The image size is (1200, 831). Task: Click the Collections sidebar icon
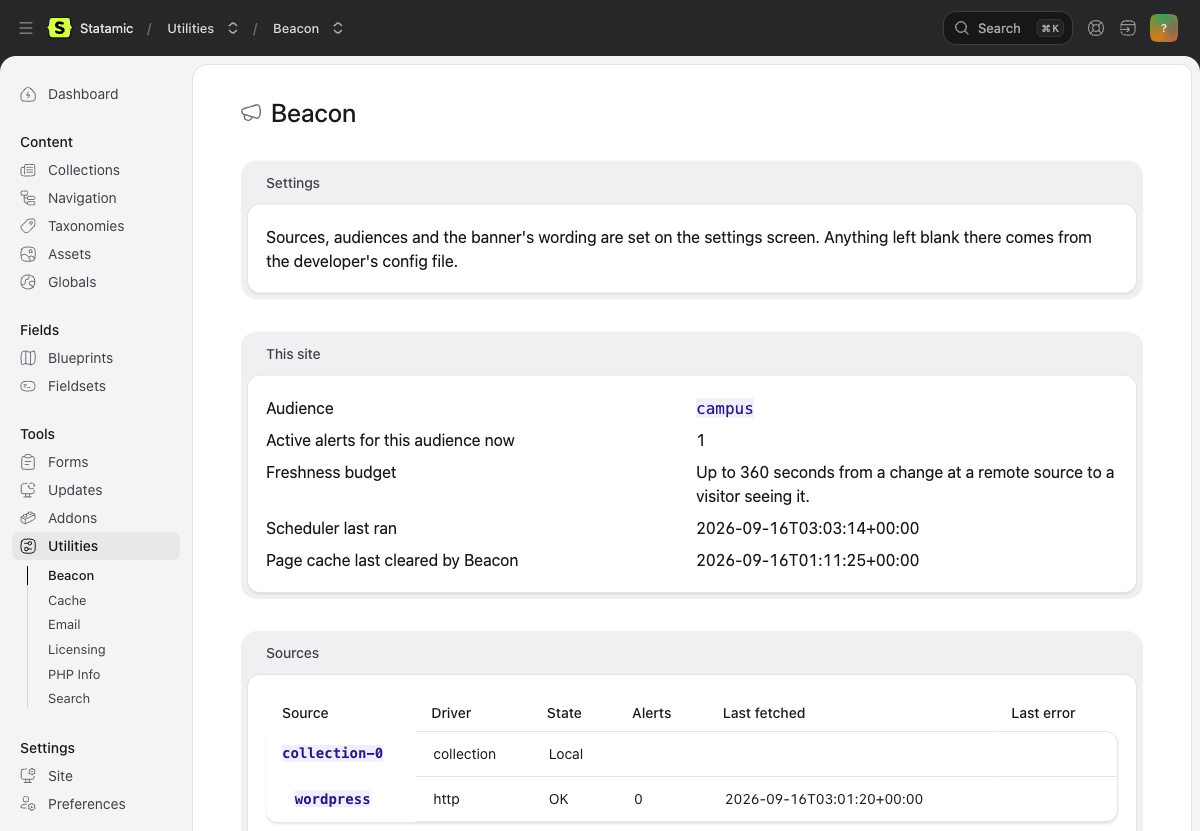[x=28, y=170]
